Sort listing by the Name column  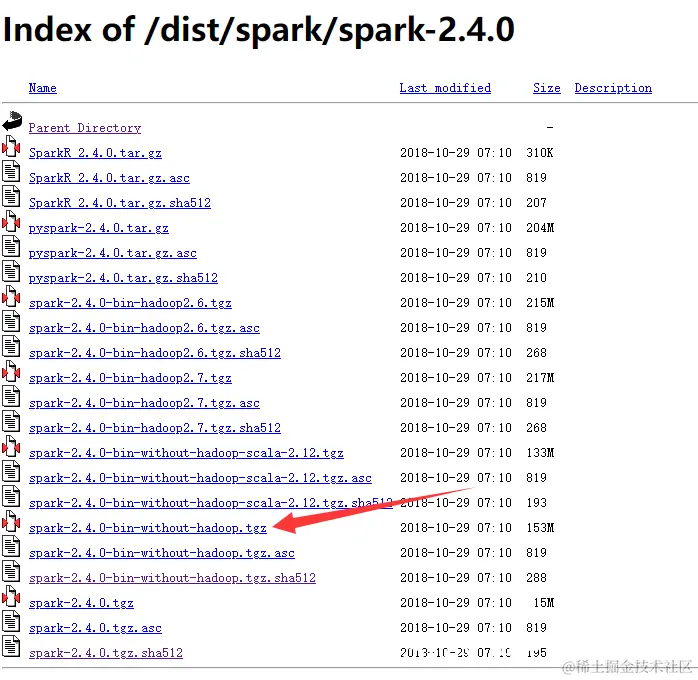point(43,88)
